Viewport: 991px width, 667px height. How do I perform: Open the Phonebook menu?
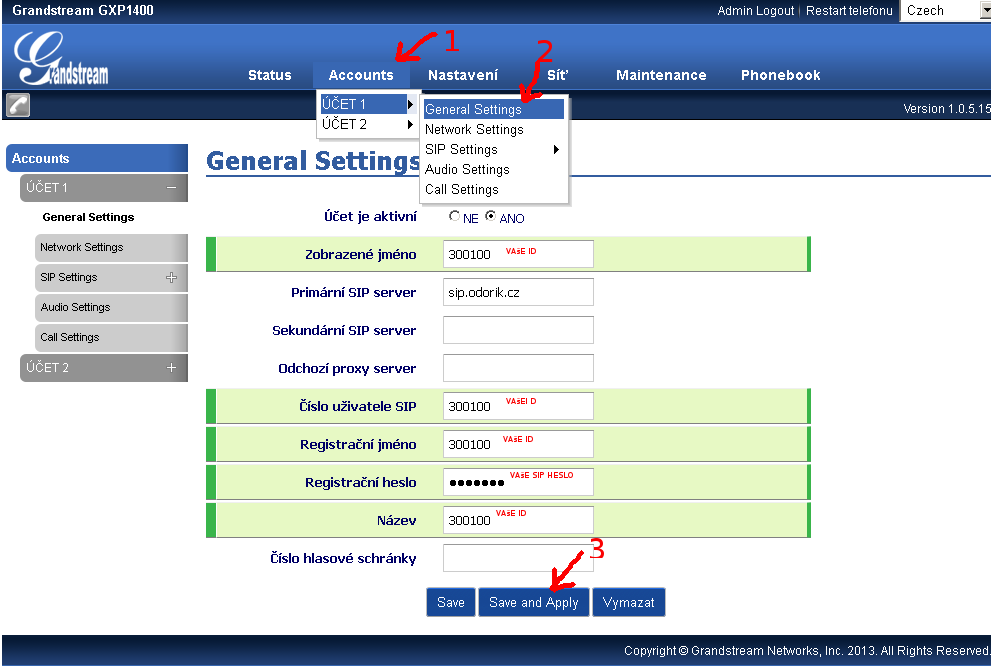(x=780, y=75)
